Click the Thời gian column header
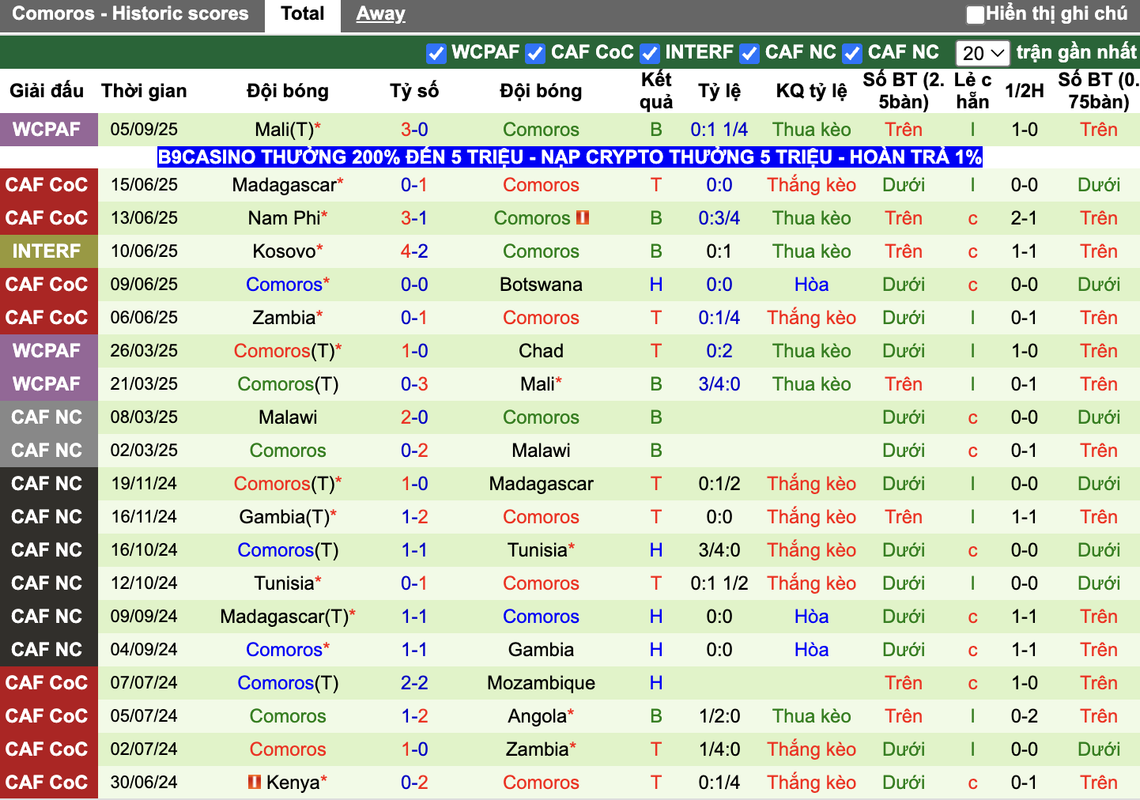 click(144, 91)
